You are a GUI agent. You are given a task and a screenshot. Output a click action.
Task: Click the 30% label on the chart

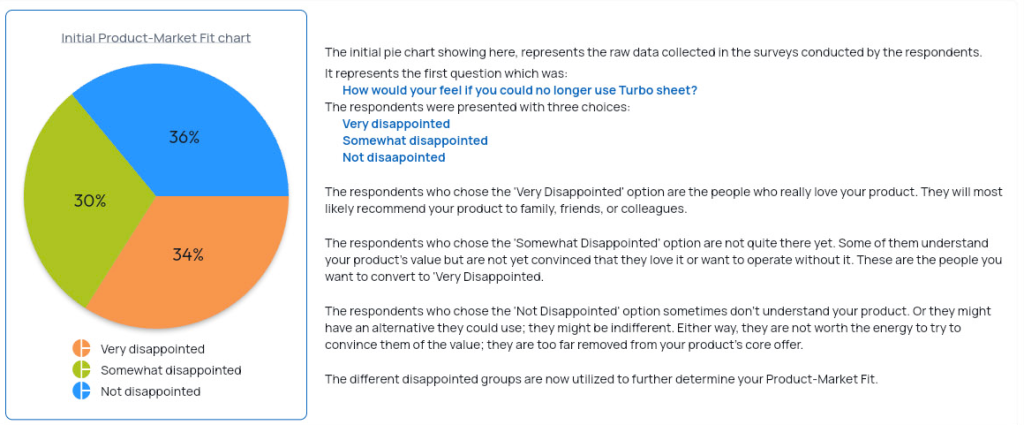(90, 201)
